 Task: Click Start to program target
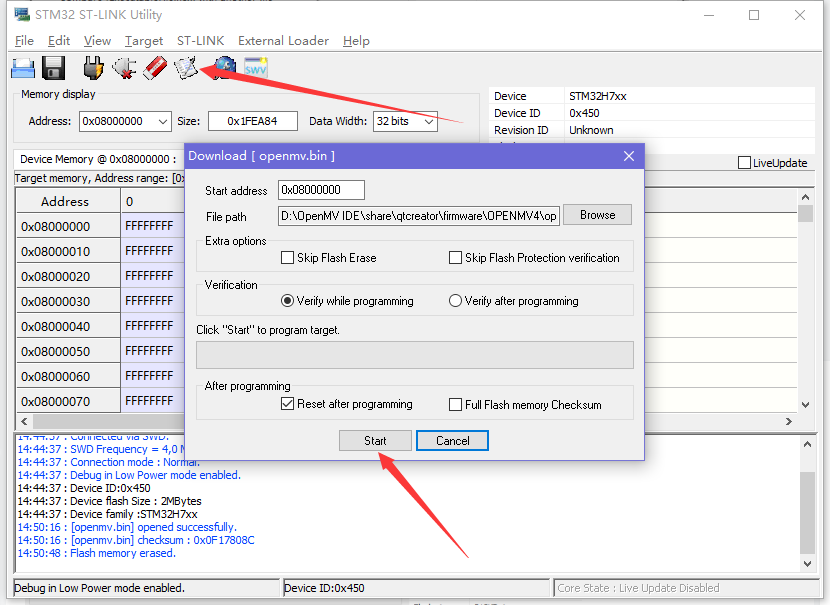[x=375, y=440]
